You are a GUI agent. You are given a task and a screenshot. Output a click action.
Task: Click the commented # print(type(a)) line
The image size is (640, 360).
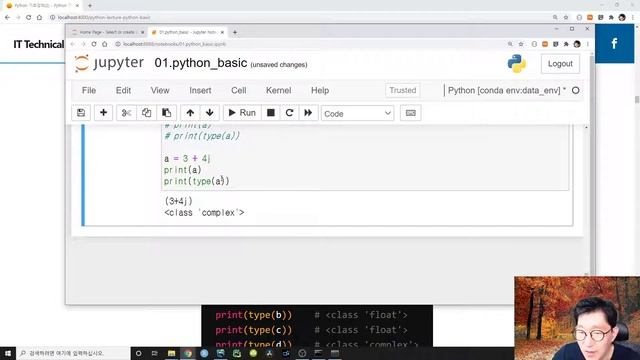pos(202,136)
